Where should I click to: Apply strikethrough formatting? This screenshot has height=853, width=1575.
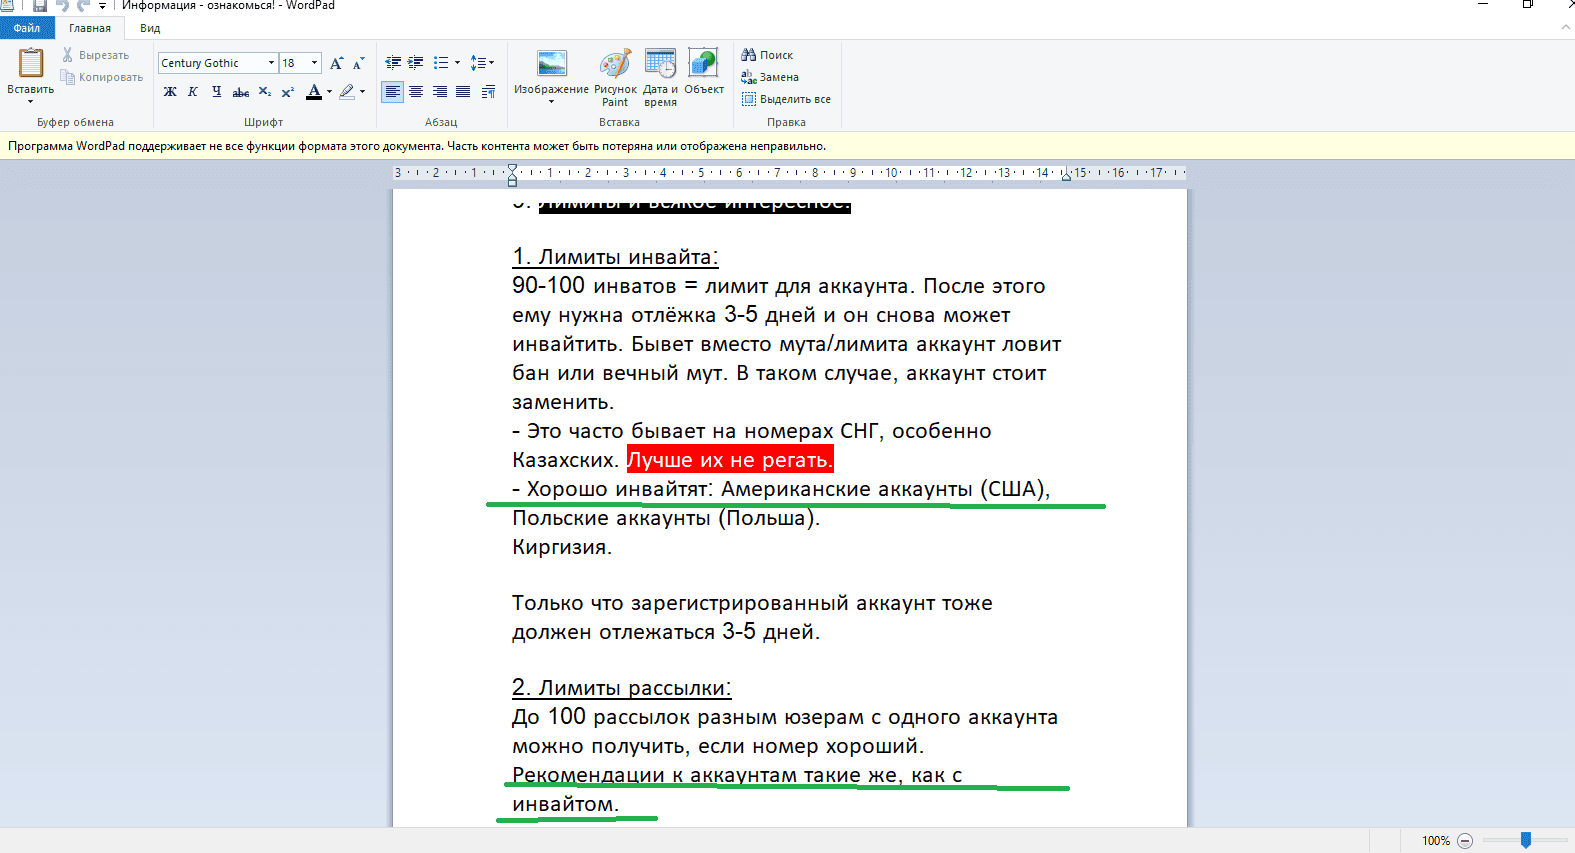tap(241, 92)
